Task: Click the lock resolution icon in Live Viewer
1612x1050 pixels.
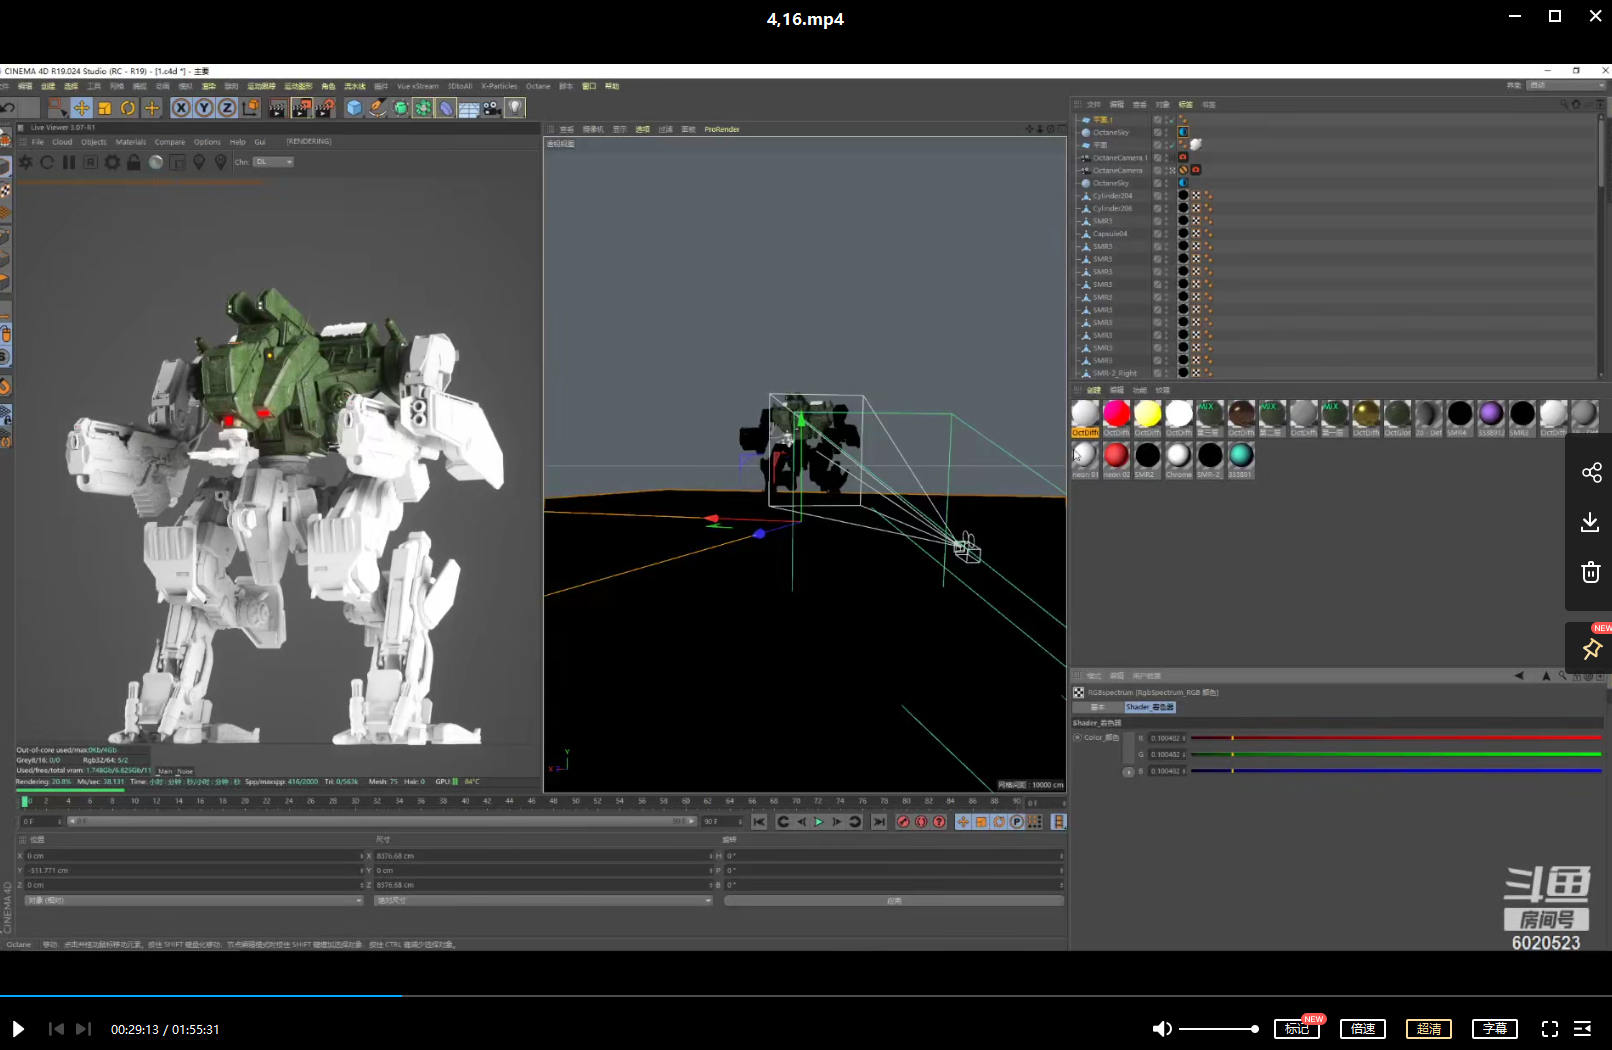Action: point(134,162)
